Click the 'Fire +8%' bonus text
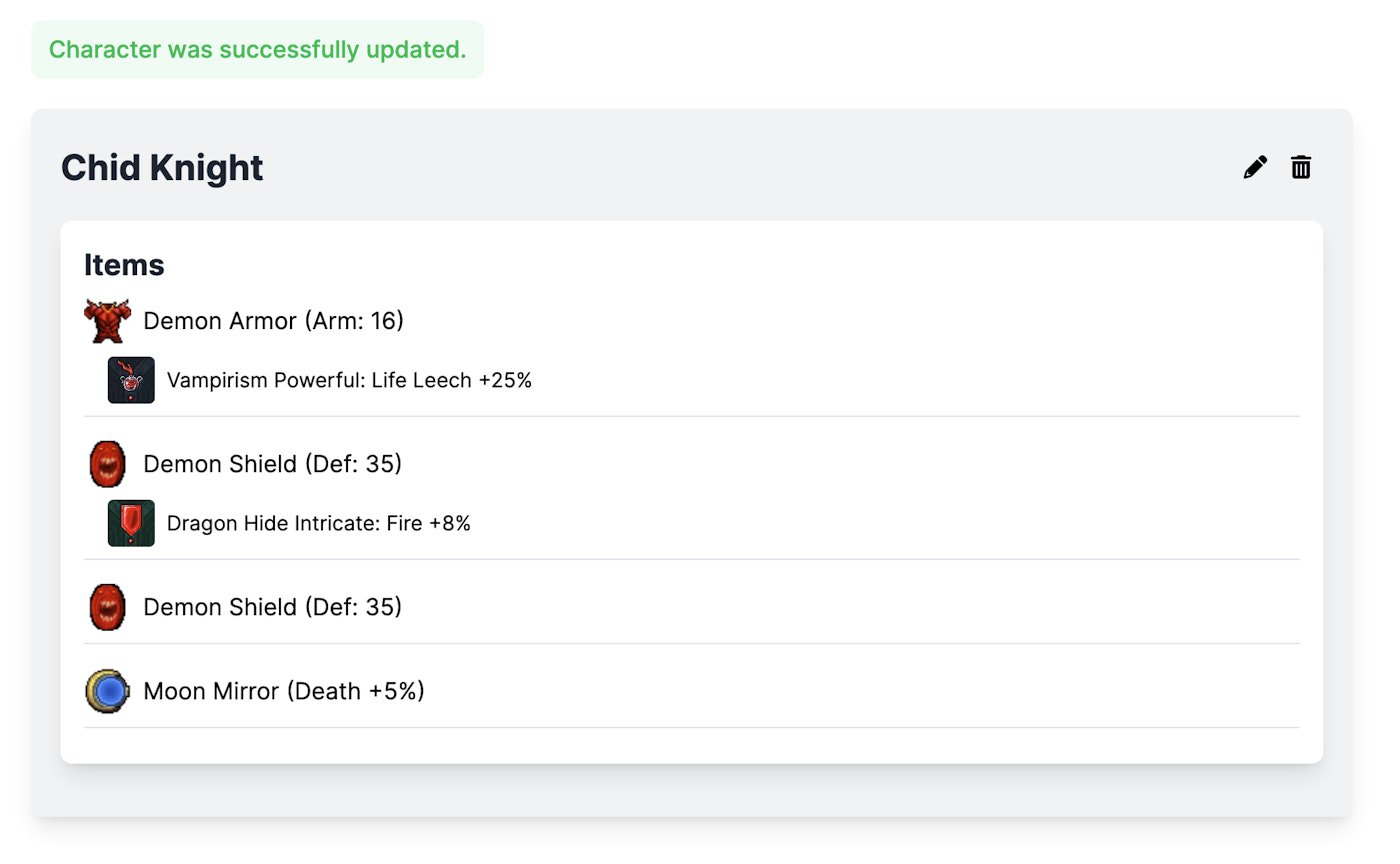Image resolution: width=1400 pixels, height=864 pixels. click(x=429, y=523)
